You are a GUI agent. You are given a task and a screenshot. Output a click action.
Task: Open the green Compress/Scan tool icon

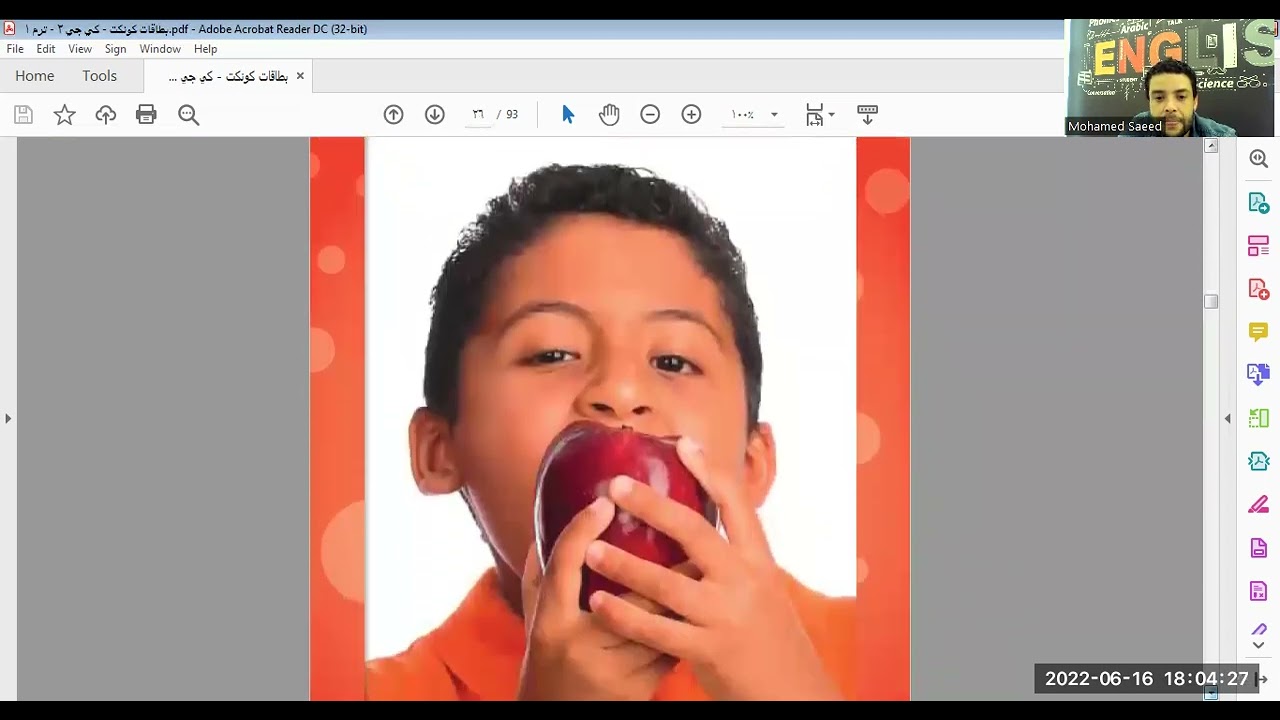[1259, 418]
